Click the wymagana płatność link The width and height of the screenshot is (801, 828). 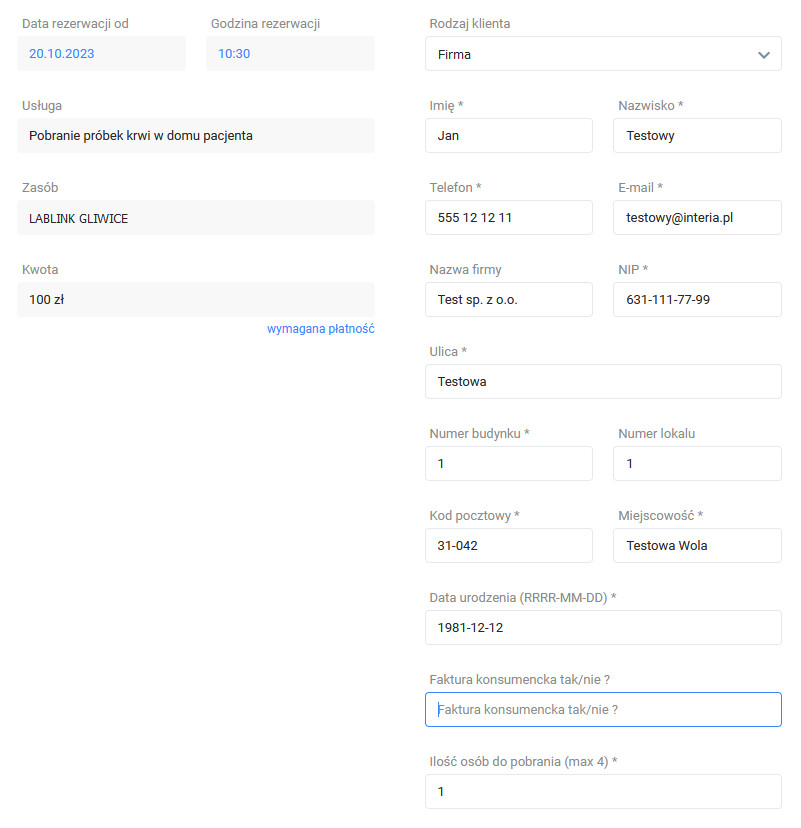pos(321,329)
